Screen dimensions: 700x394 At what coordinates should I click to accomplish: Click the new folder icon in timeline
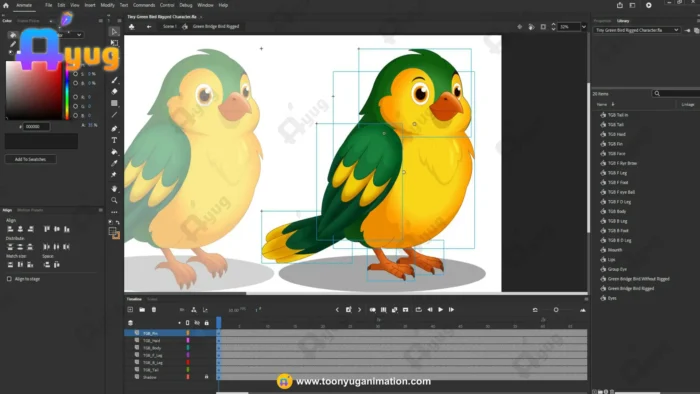point(142,310)
